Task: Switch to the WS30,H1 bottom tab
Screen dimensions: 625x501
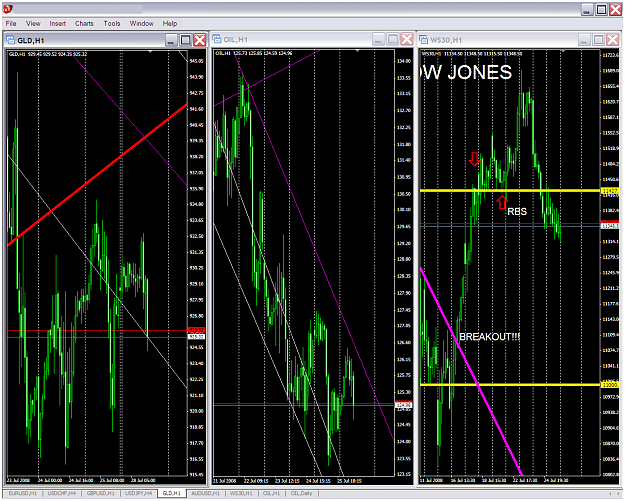Action: point(241,493)
